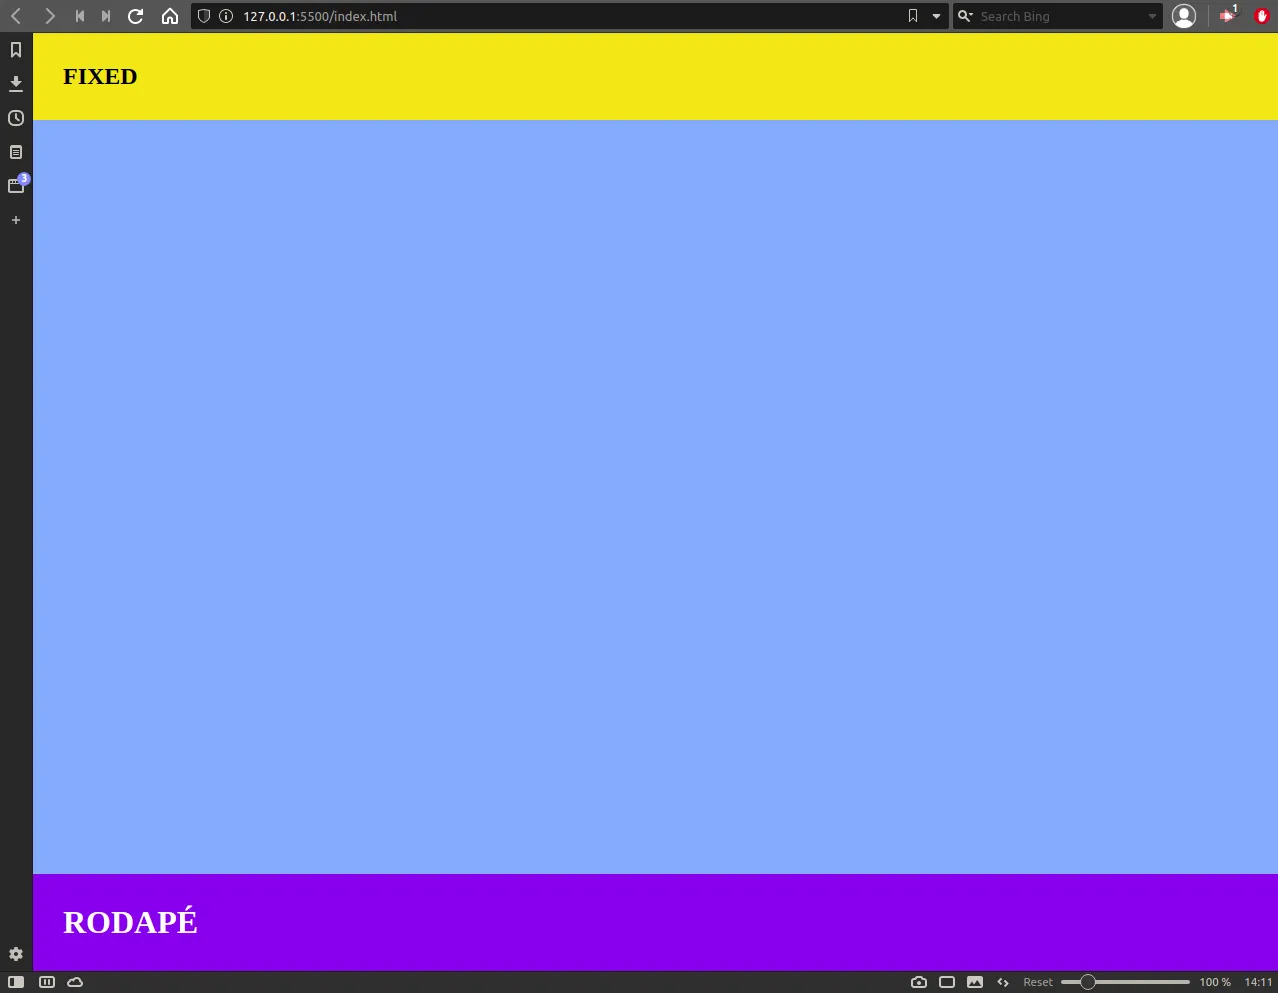
Task: Toggle images loading in status bar
Action: 975,982
